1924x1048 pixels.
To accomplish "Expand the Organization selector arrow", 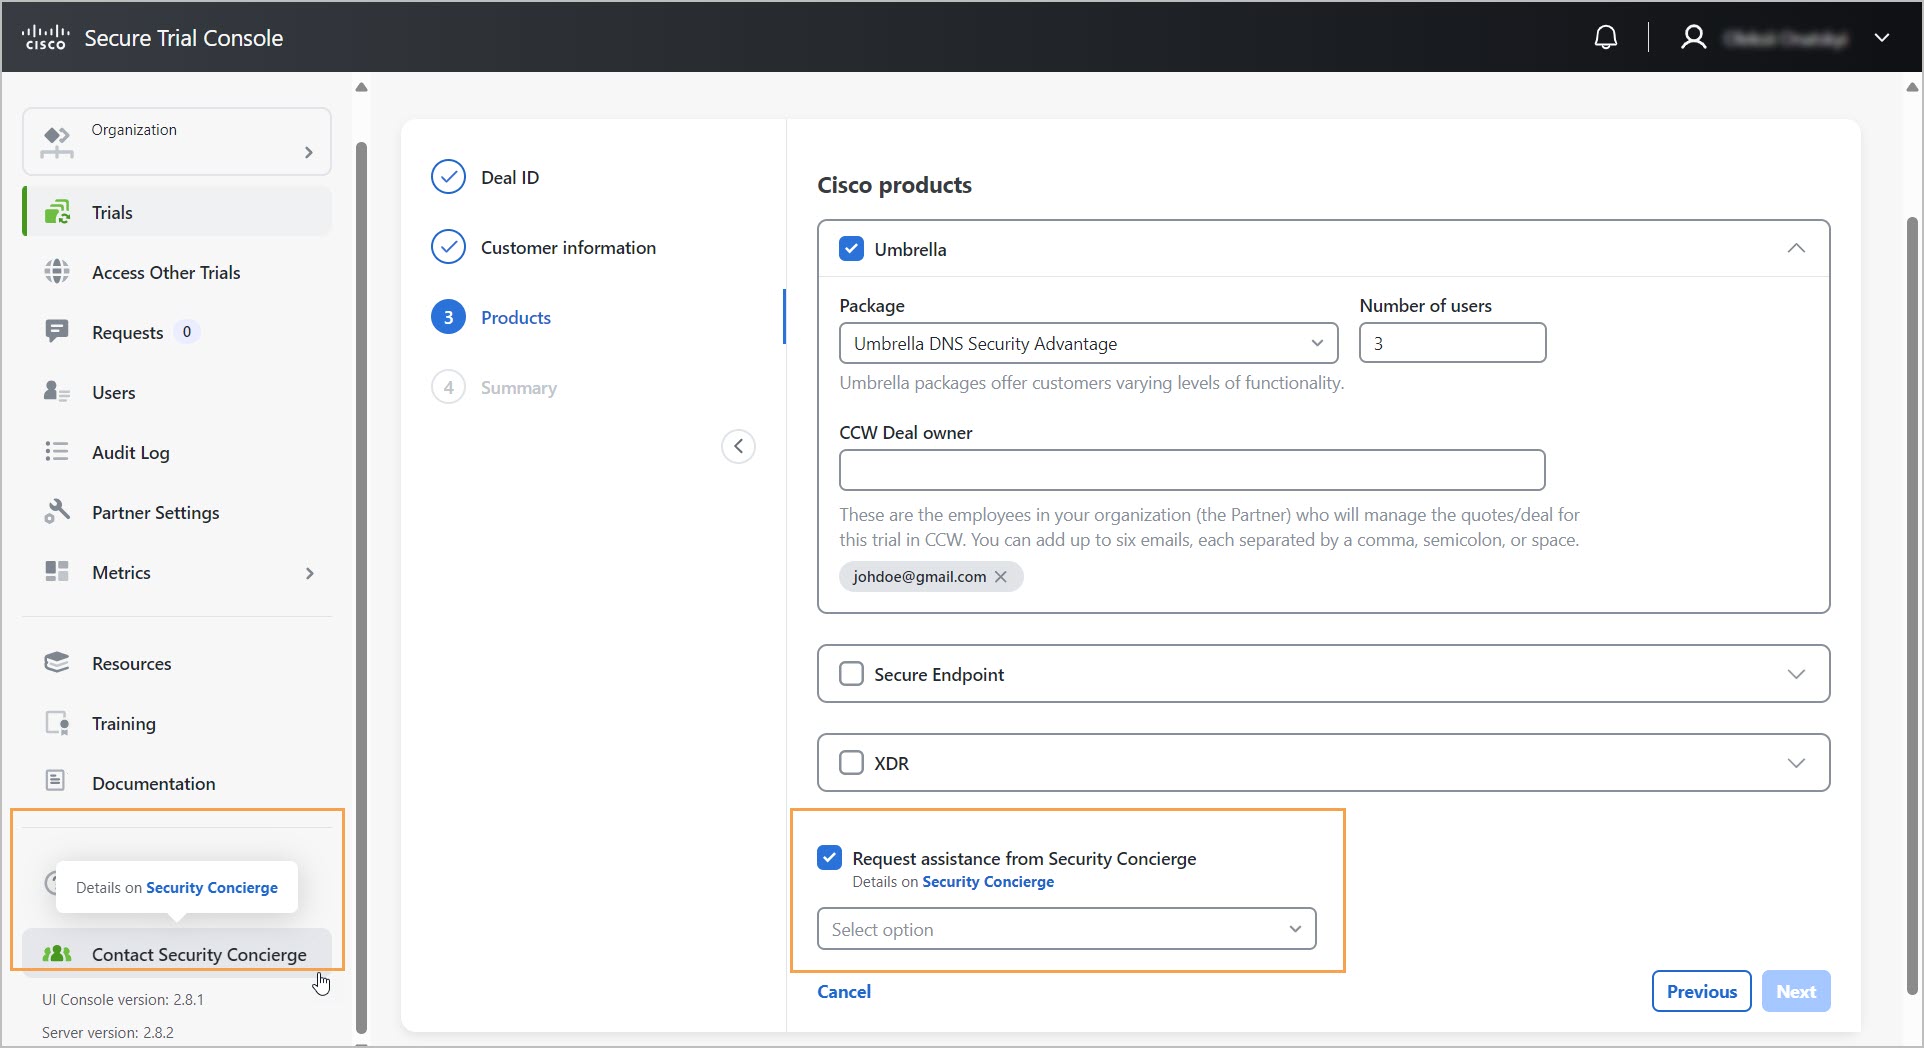I will (308, 152).
